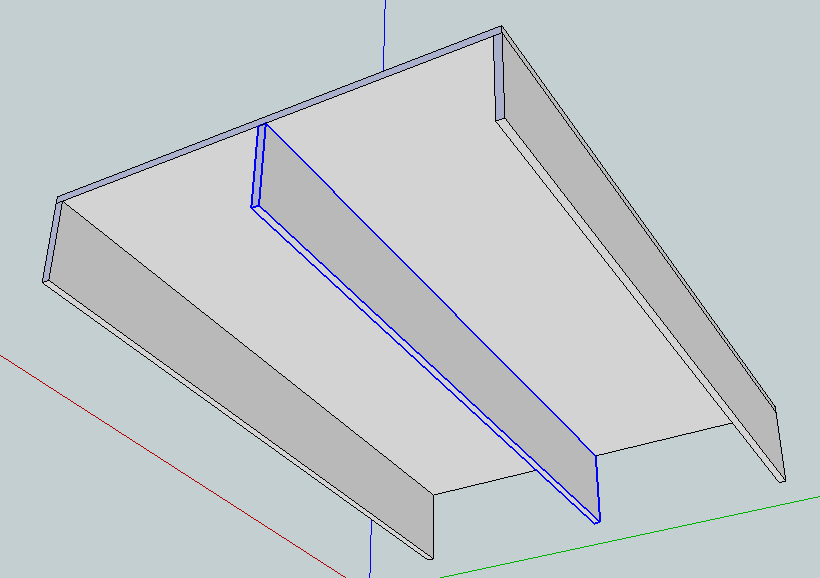Select front edge between middle and right panels
This screenshot has height=578, width=820.
(x=660, y=439)
